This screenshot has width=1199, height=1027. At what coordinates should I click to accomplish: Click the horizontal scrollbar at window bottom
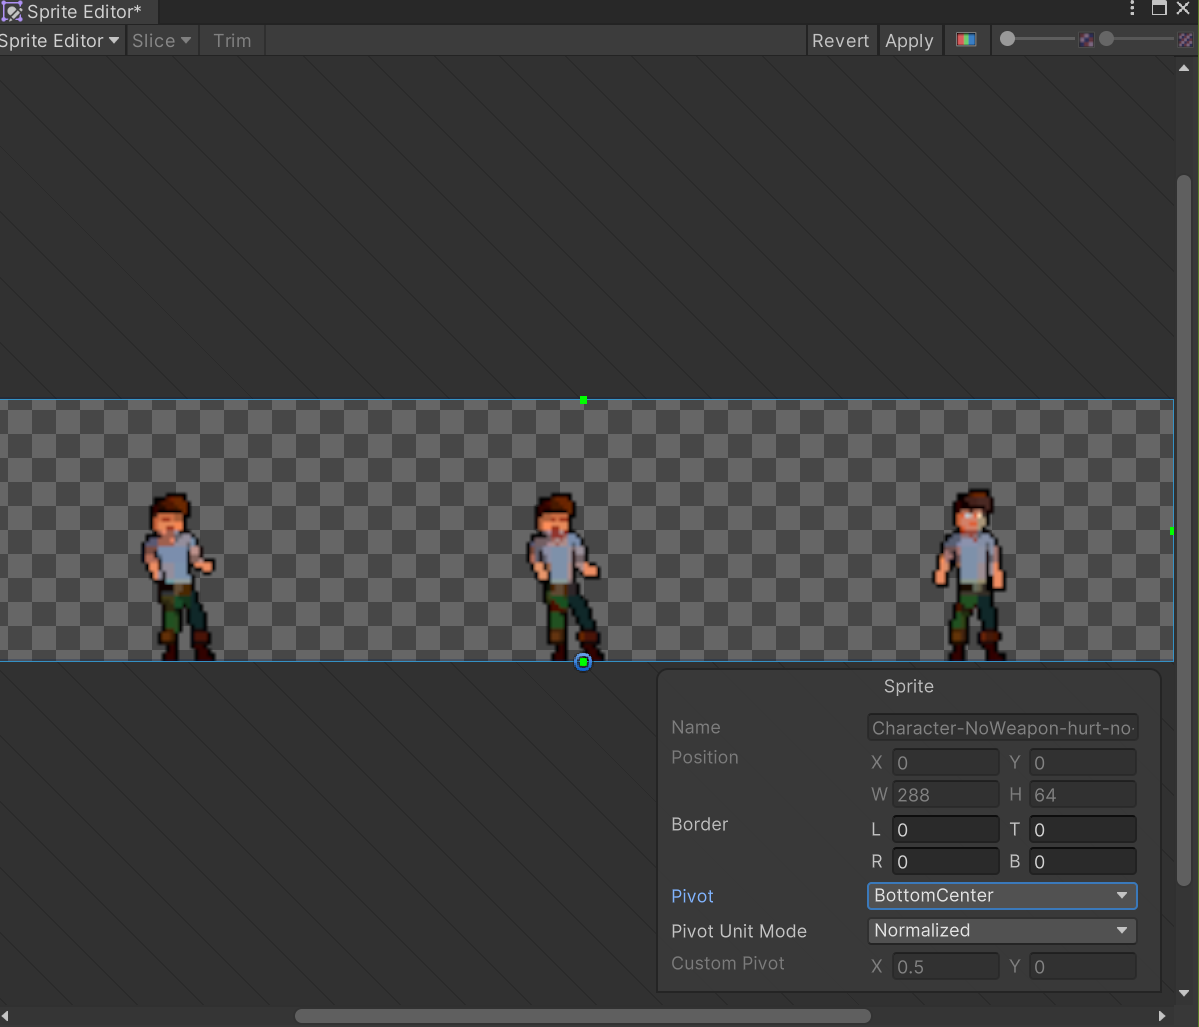pos(583,1015)
